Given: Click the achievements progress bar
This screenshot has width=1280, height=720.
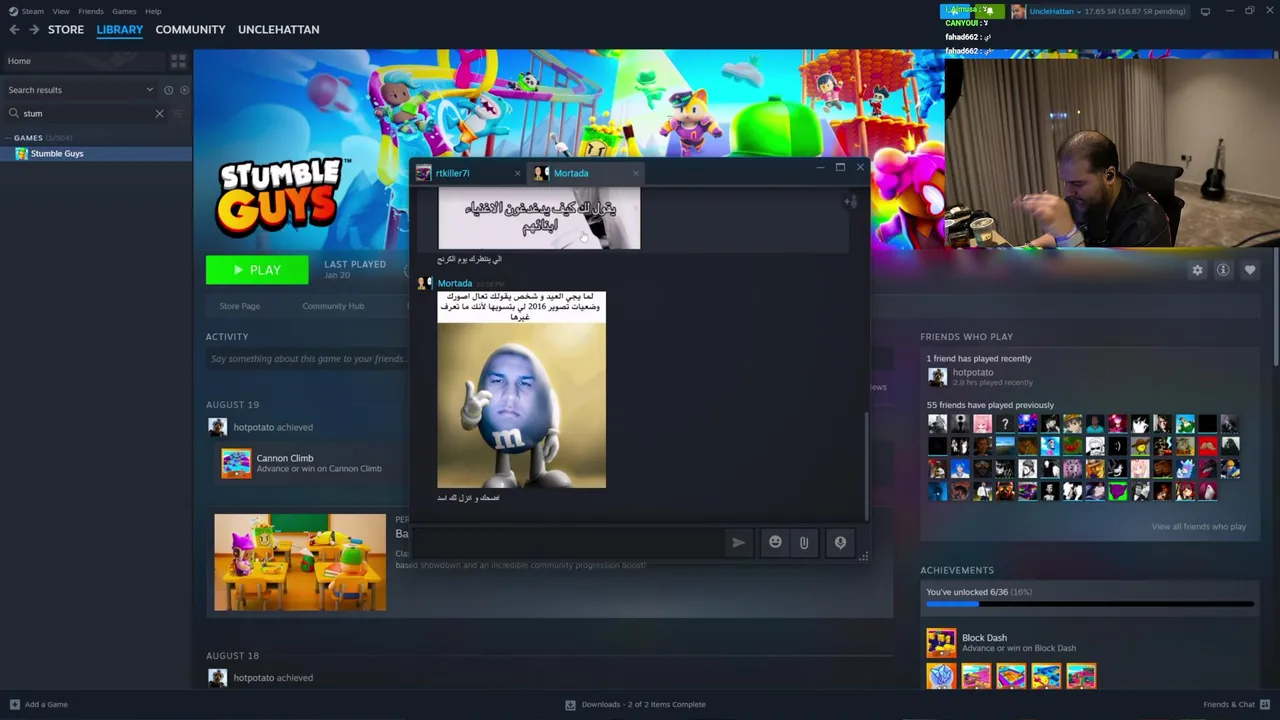Looking at the screenshot, I should click(x=1089, y=604).
